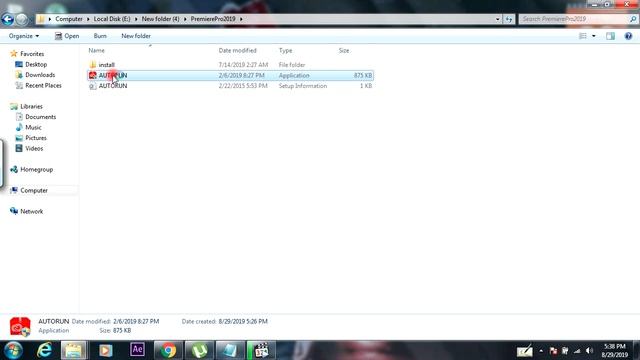Click the 875 KB size cell
Screen dimensions: 640x360
(362, 76)
